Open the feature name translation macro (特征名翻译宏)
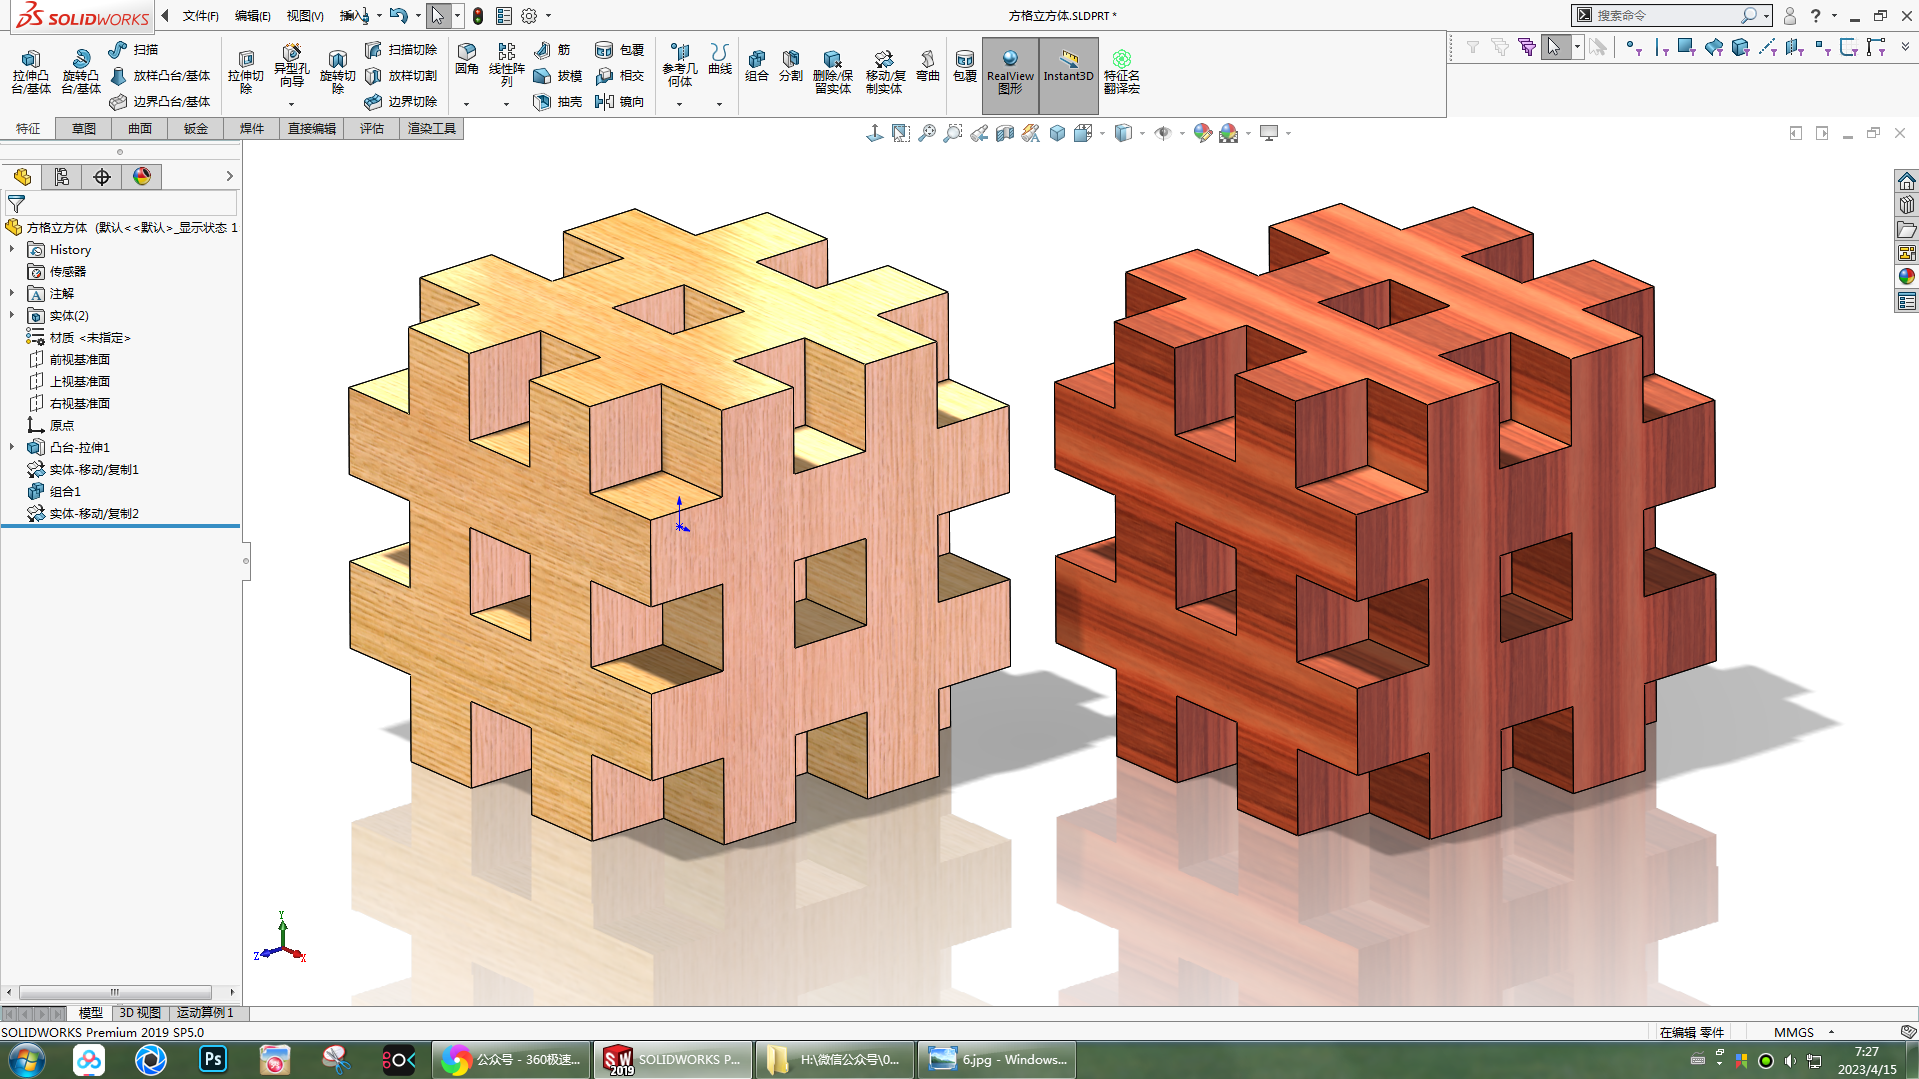The height and width of the screenshot is (1079, 1919). point(1122,72)
